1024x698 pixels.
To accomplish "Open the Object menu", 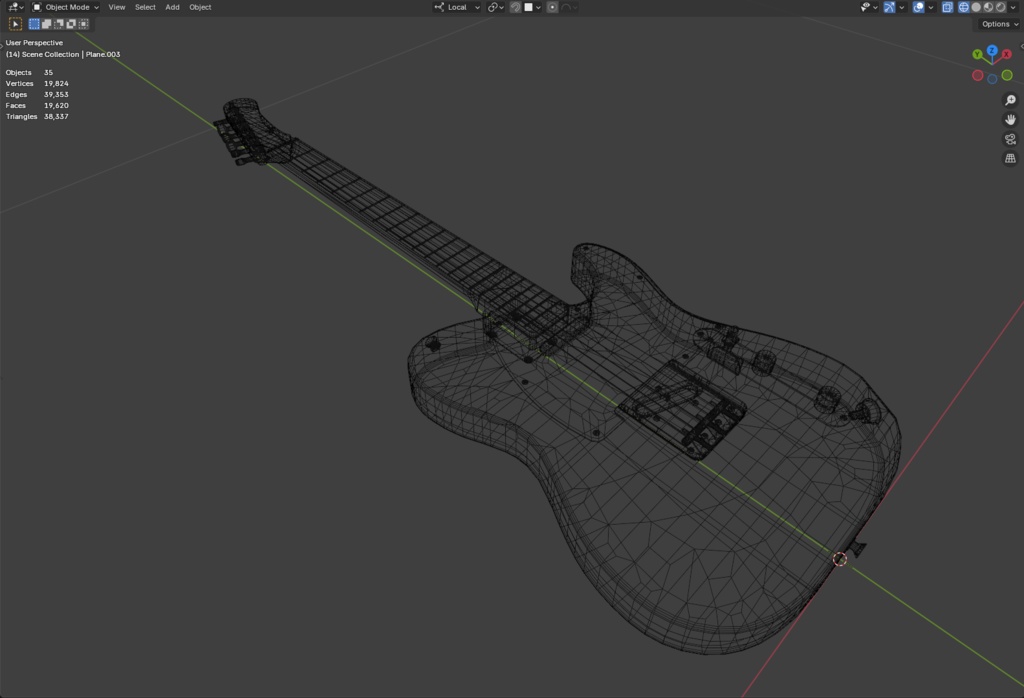I will tap(200, 7).
